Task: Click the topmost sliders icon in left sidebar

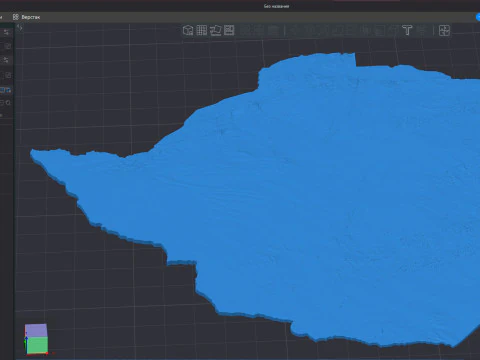Action: 6,32
